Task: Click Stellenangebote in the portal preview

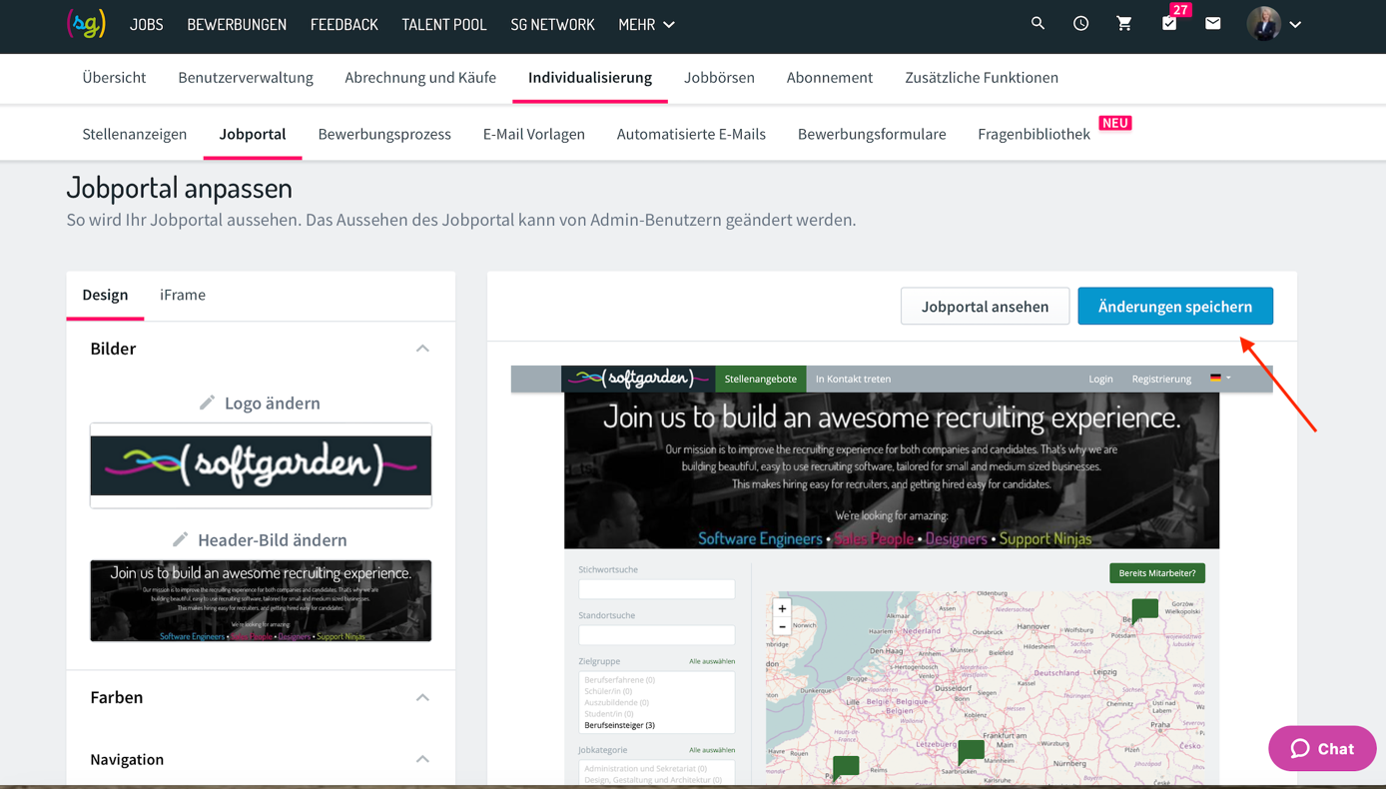Action: 763,380
